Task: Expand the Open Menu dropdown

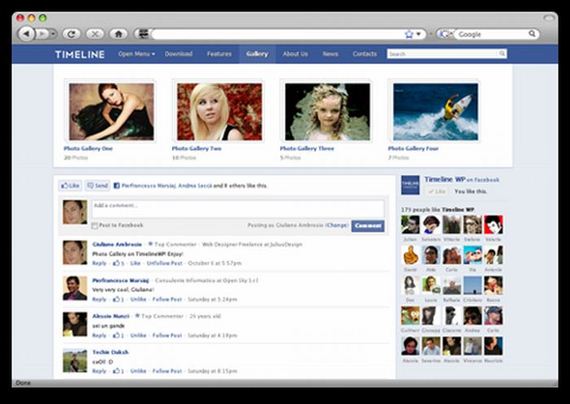Action: 136,54
